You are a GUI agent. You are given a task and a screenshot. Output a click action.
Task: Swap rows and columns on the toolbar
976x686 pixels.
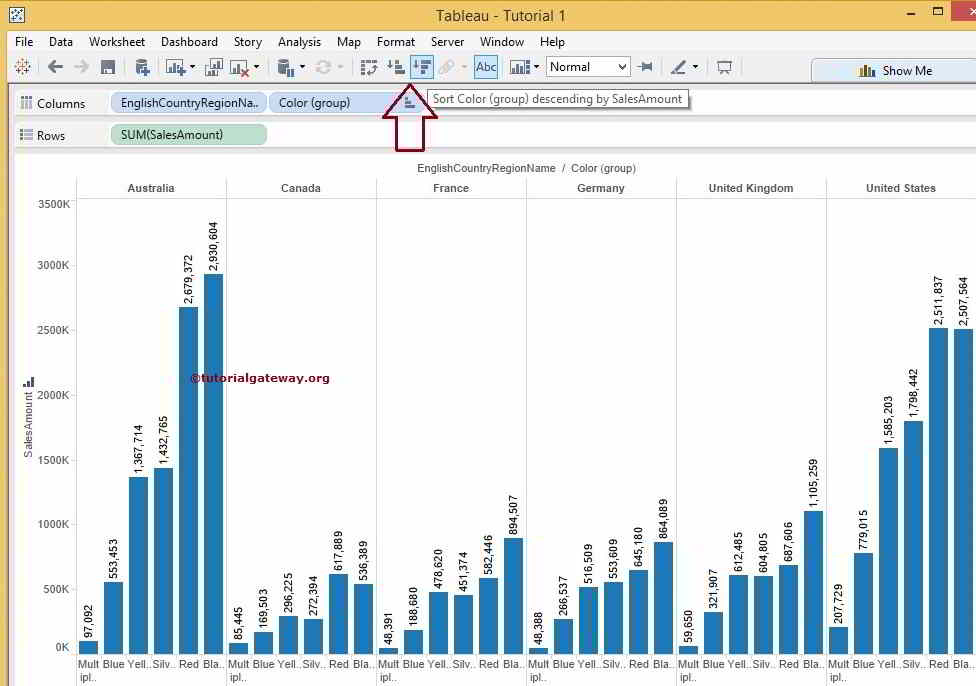(x=368, y=66)
